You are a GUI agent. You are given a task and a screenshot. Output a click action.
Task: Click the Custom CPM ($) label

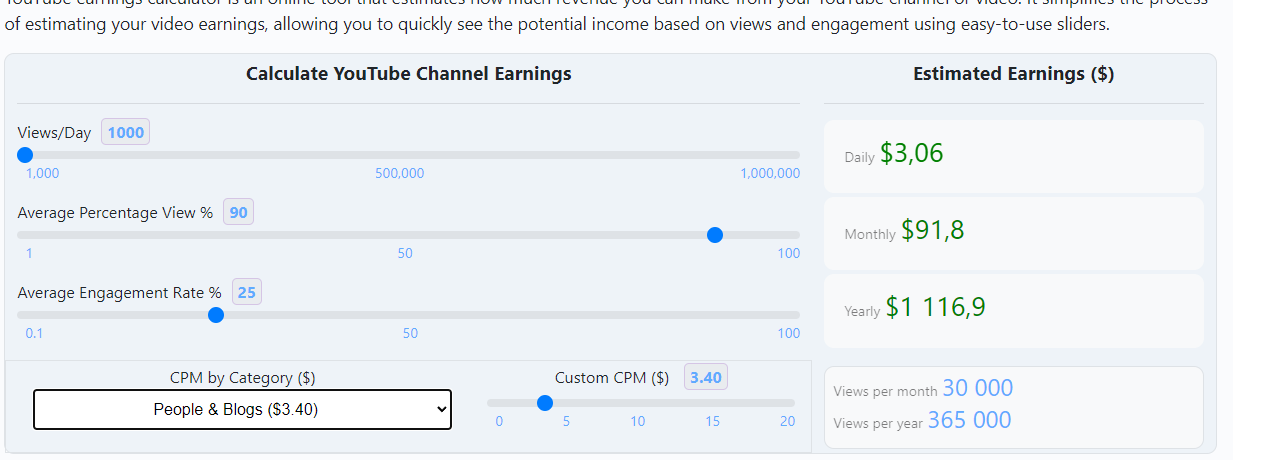(612, 378)
